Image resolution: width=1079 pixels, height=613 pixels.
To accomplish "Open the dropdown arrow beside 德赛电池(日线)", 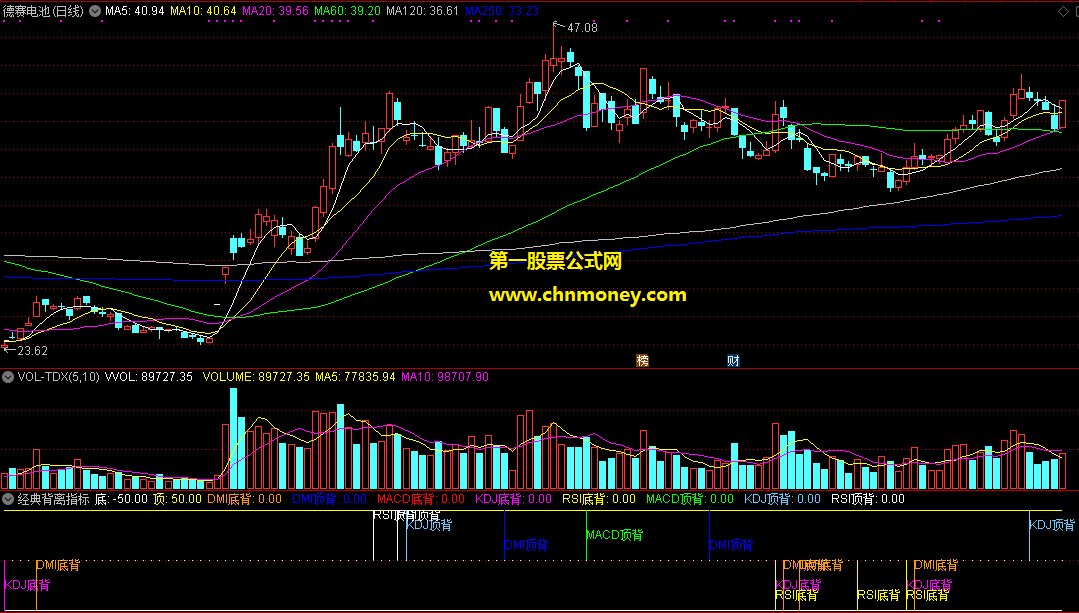I will tap(95, 11).
